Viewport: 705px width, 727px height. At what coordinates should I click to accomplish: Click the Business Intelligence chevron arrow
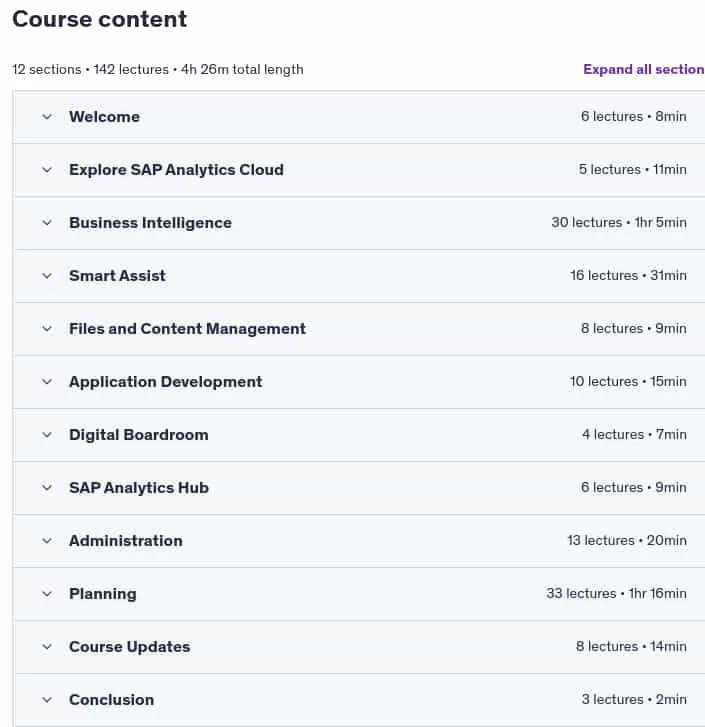pos(47,223)
